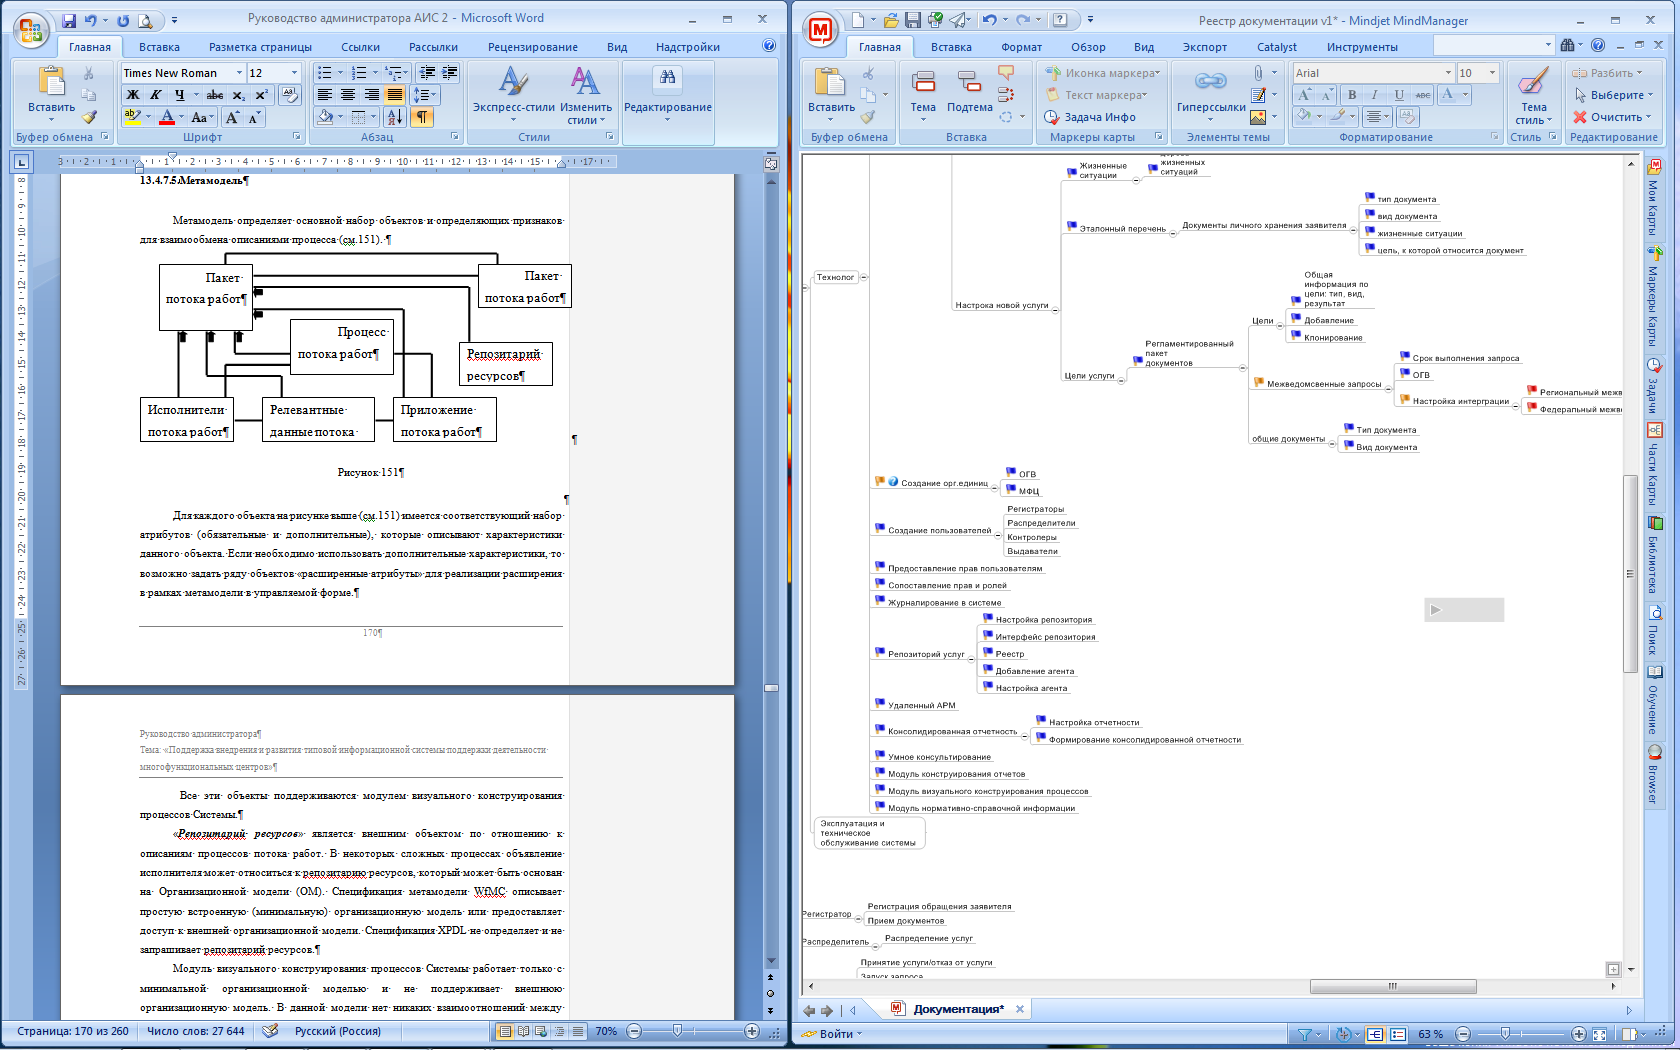Toggle paragraph marks display in Word
This screenshot has width=1680, height=1050.
pos(423,117)
